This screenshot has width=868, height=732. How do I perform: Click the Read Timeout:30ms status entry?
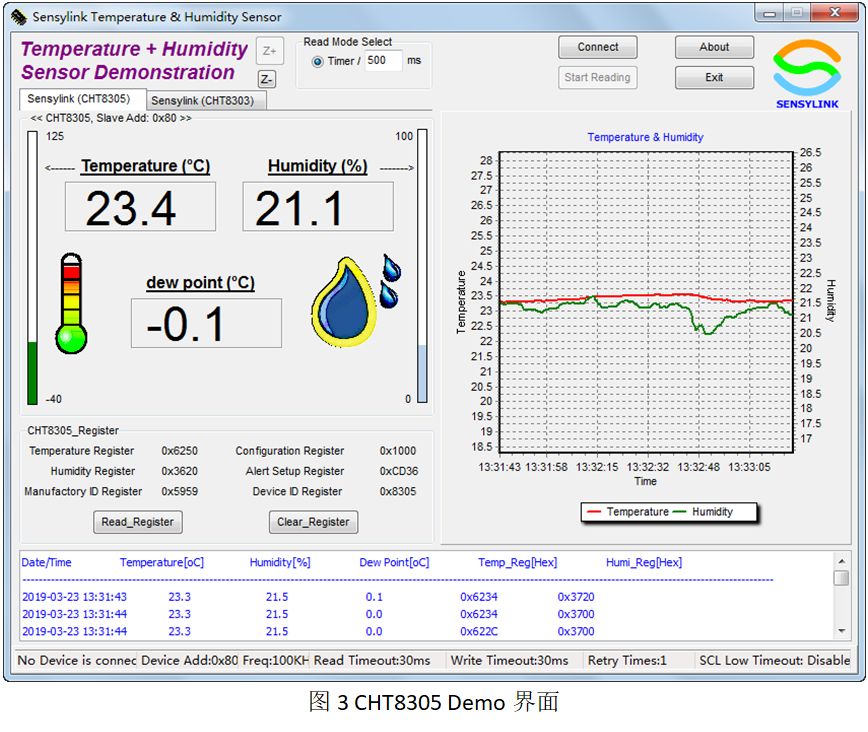point(372,661)
